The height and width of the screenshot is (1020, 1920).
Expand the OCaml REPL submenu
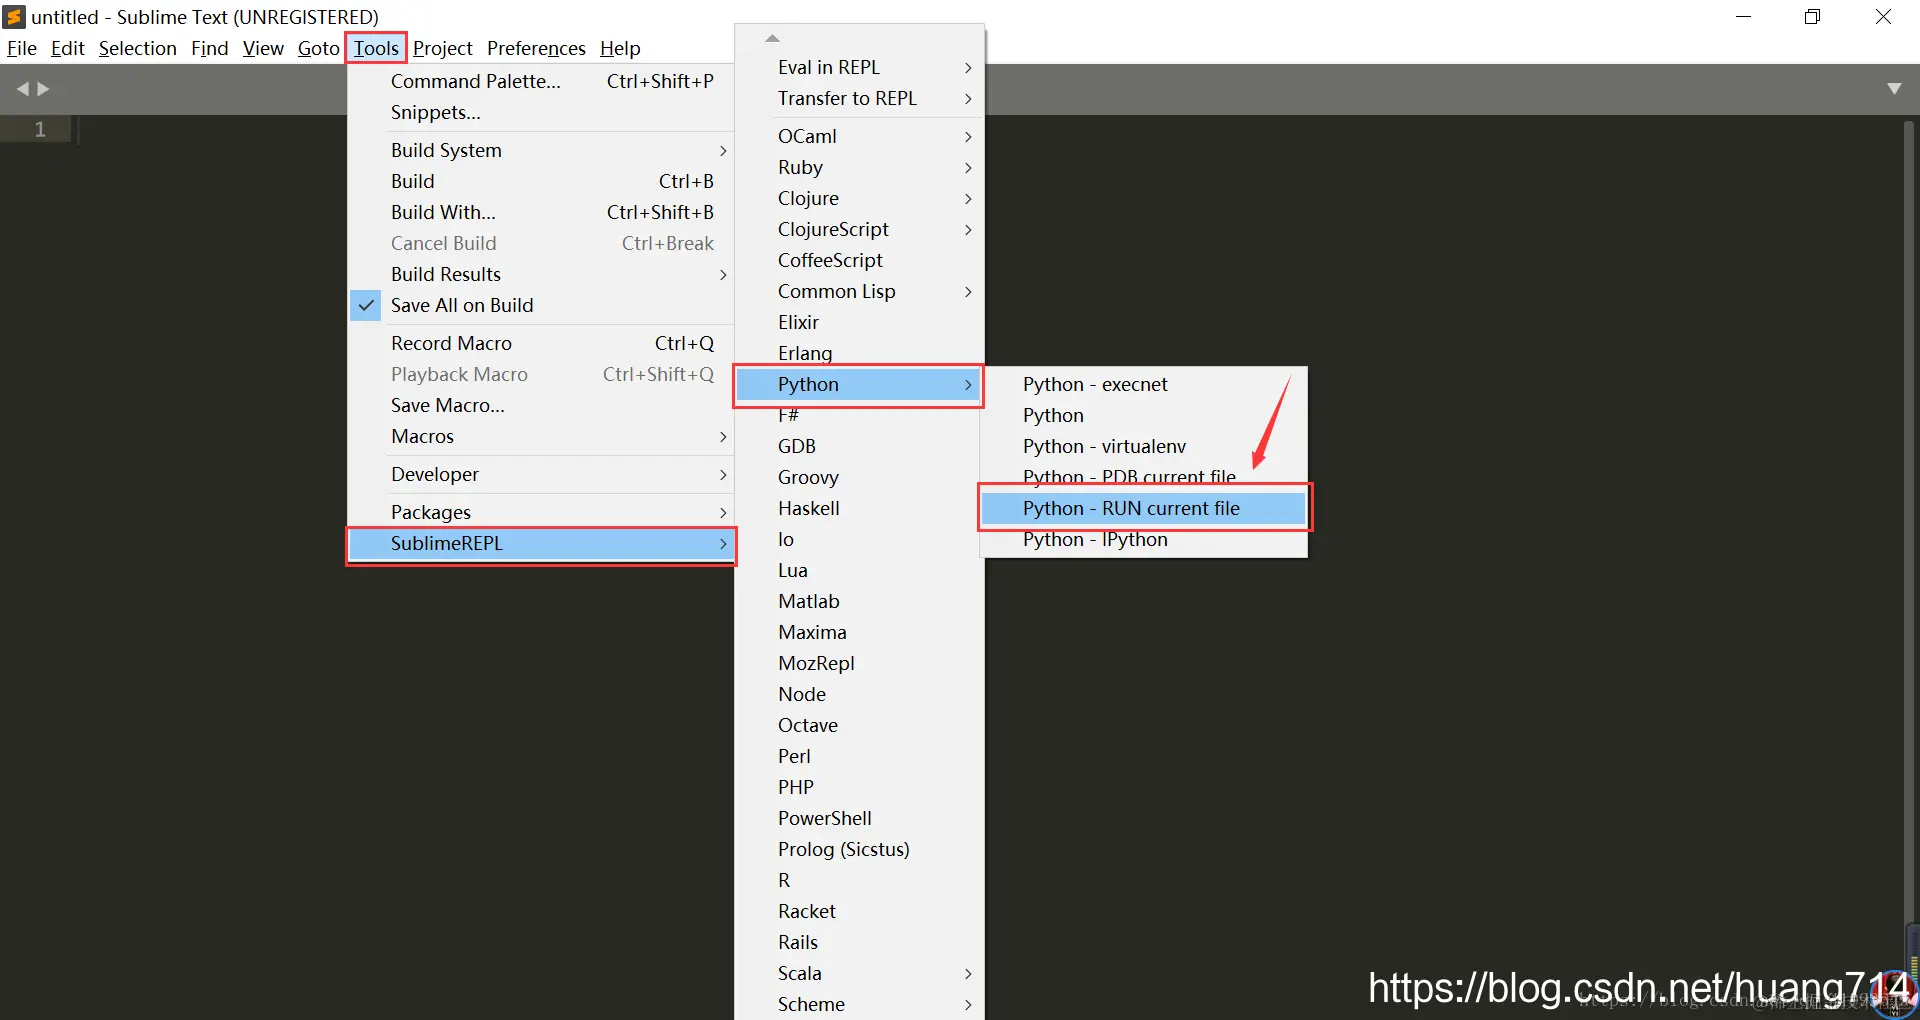click(859, 136)
